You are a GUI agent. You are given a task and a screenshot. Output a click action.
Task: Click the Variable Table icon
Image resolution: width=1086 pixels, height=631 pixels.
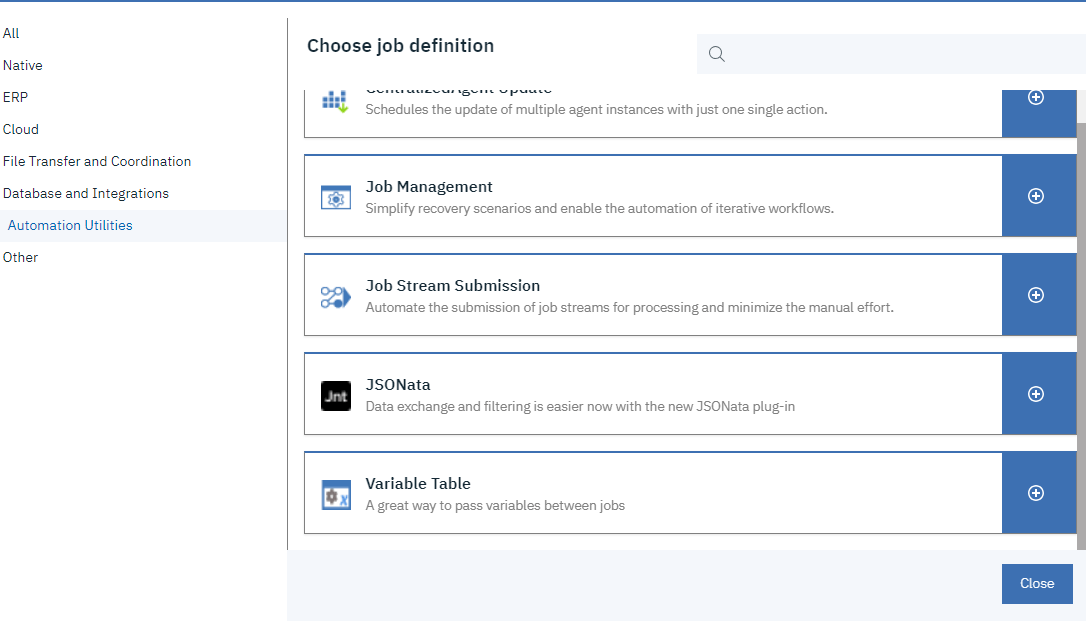click(x=336, y=494)
